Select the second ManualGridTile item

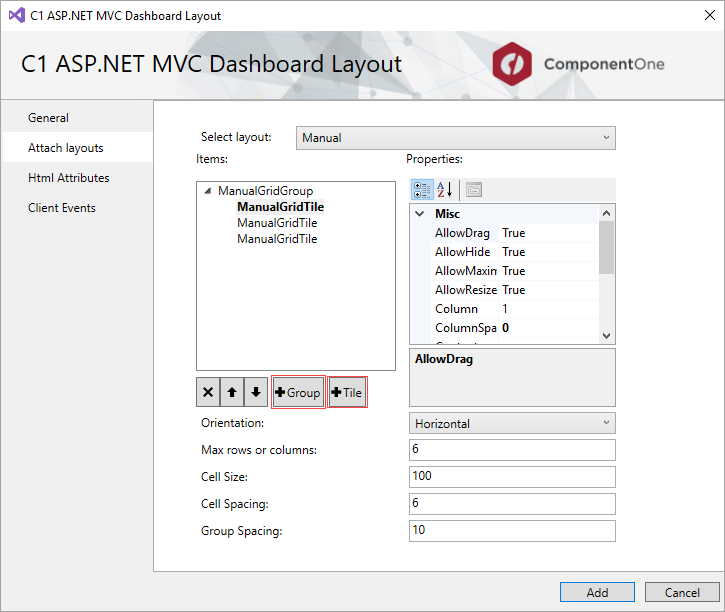[x=277, y=223]
